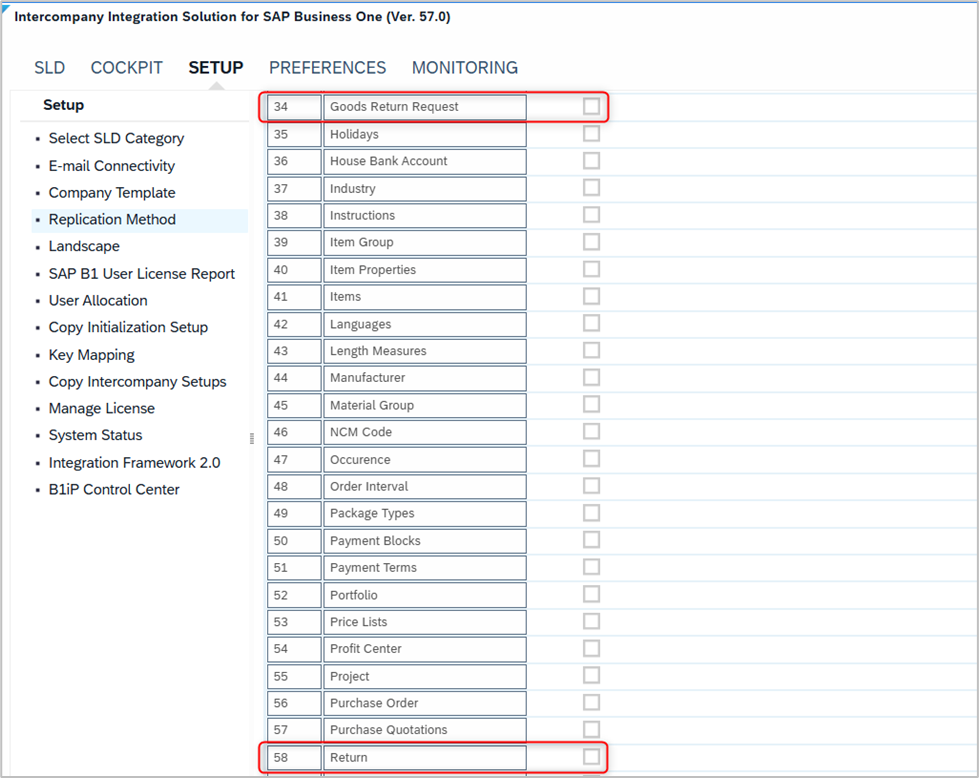Tick the Holidays row checkbox
The height and width of the screenshot is (778, 979).
pos(591,134)
